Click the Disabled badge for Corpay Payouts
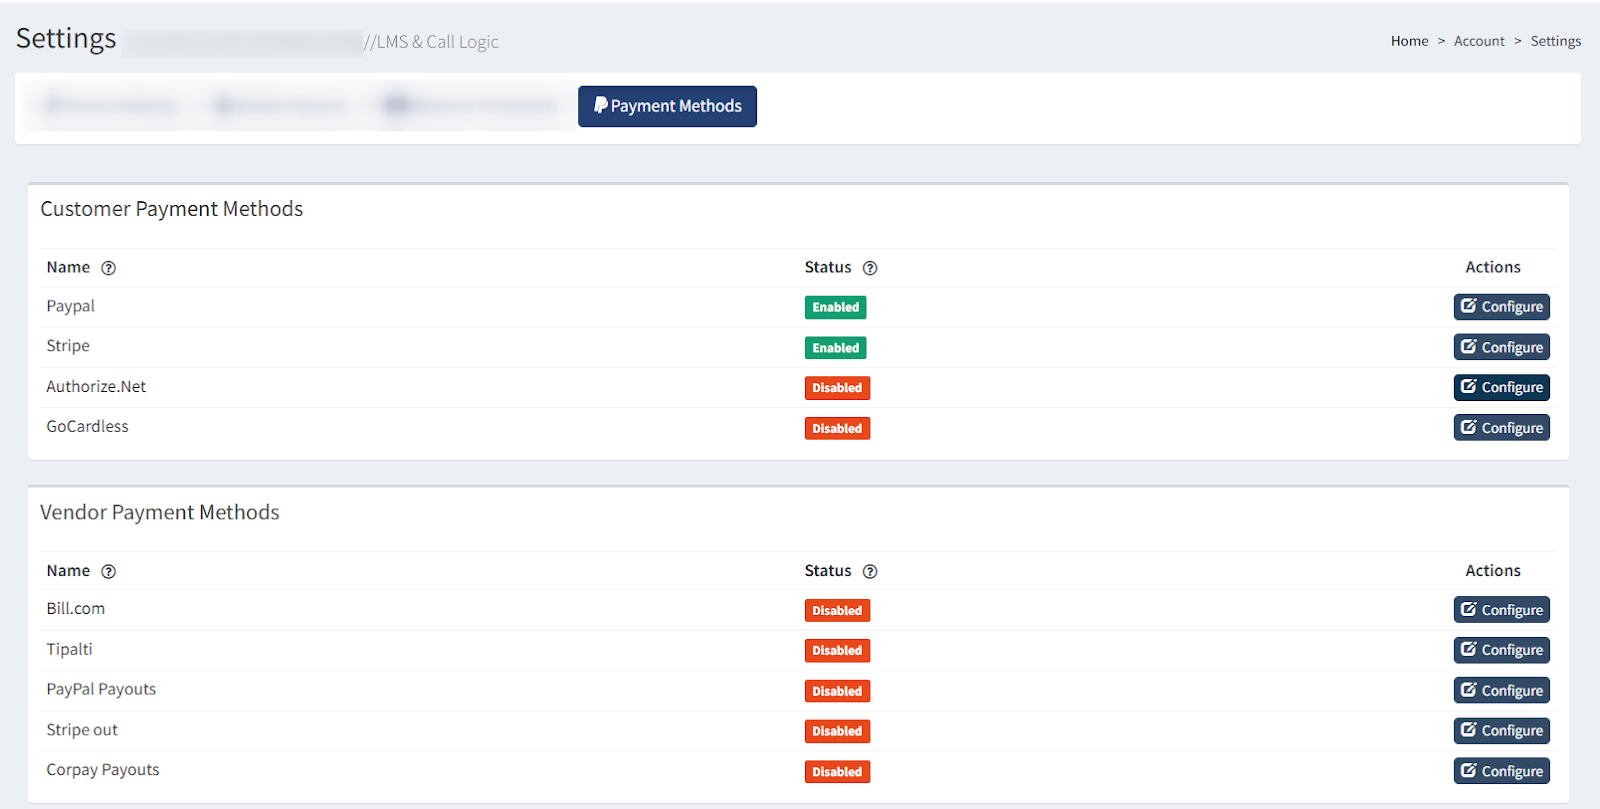Image resolution: width=1600 pixels, height=809 pixels. [x=837, y=772]
